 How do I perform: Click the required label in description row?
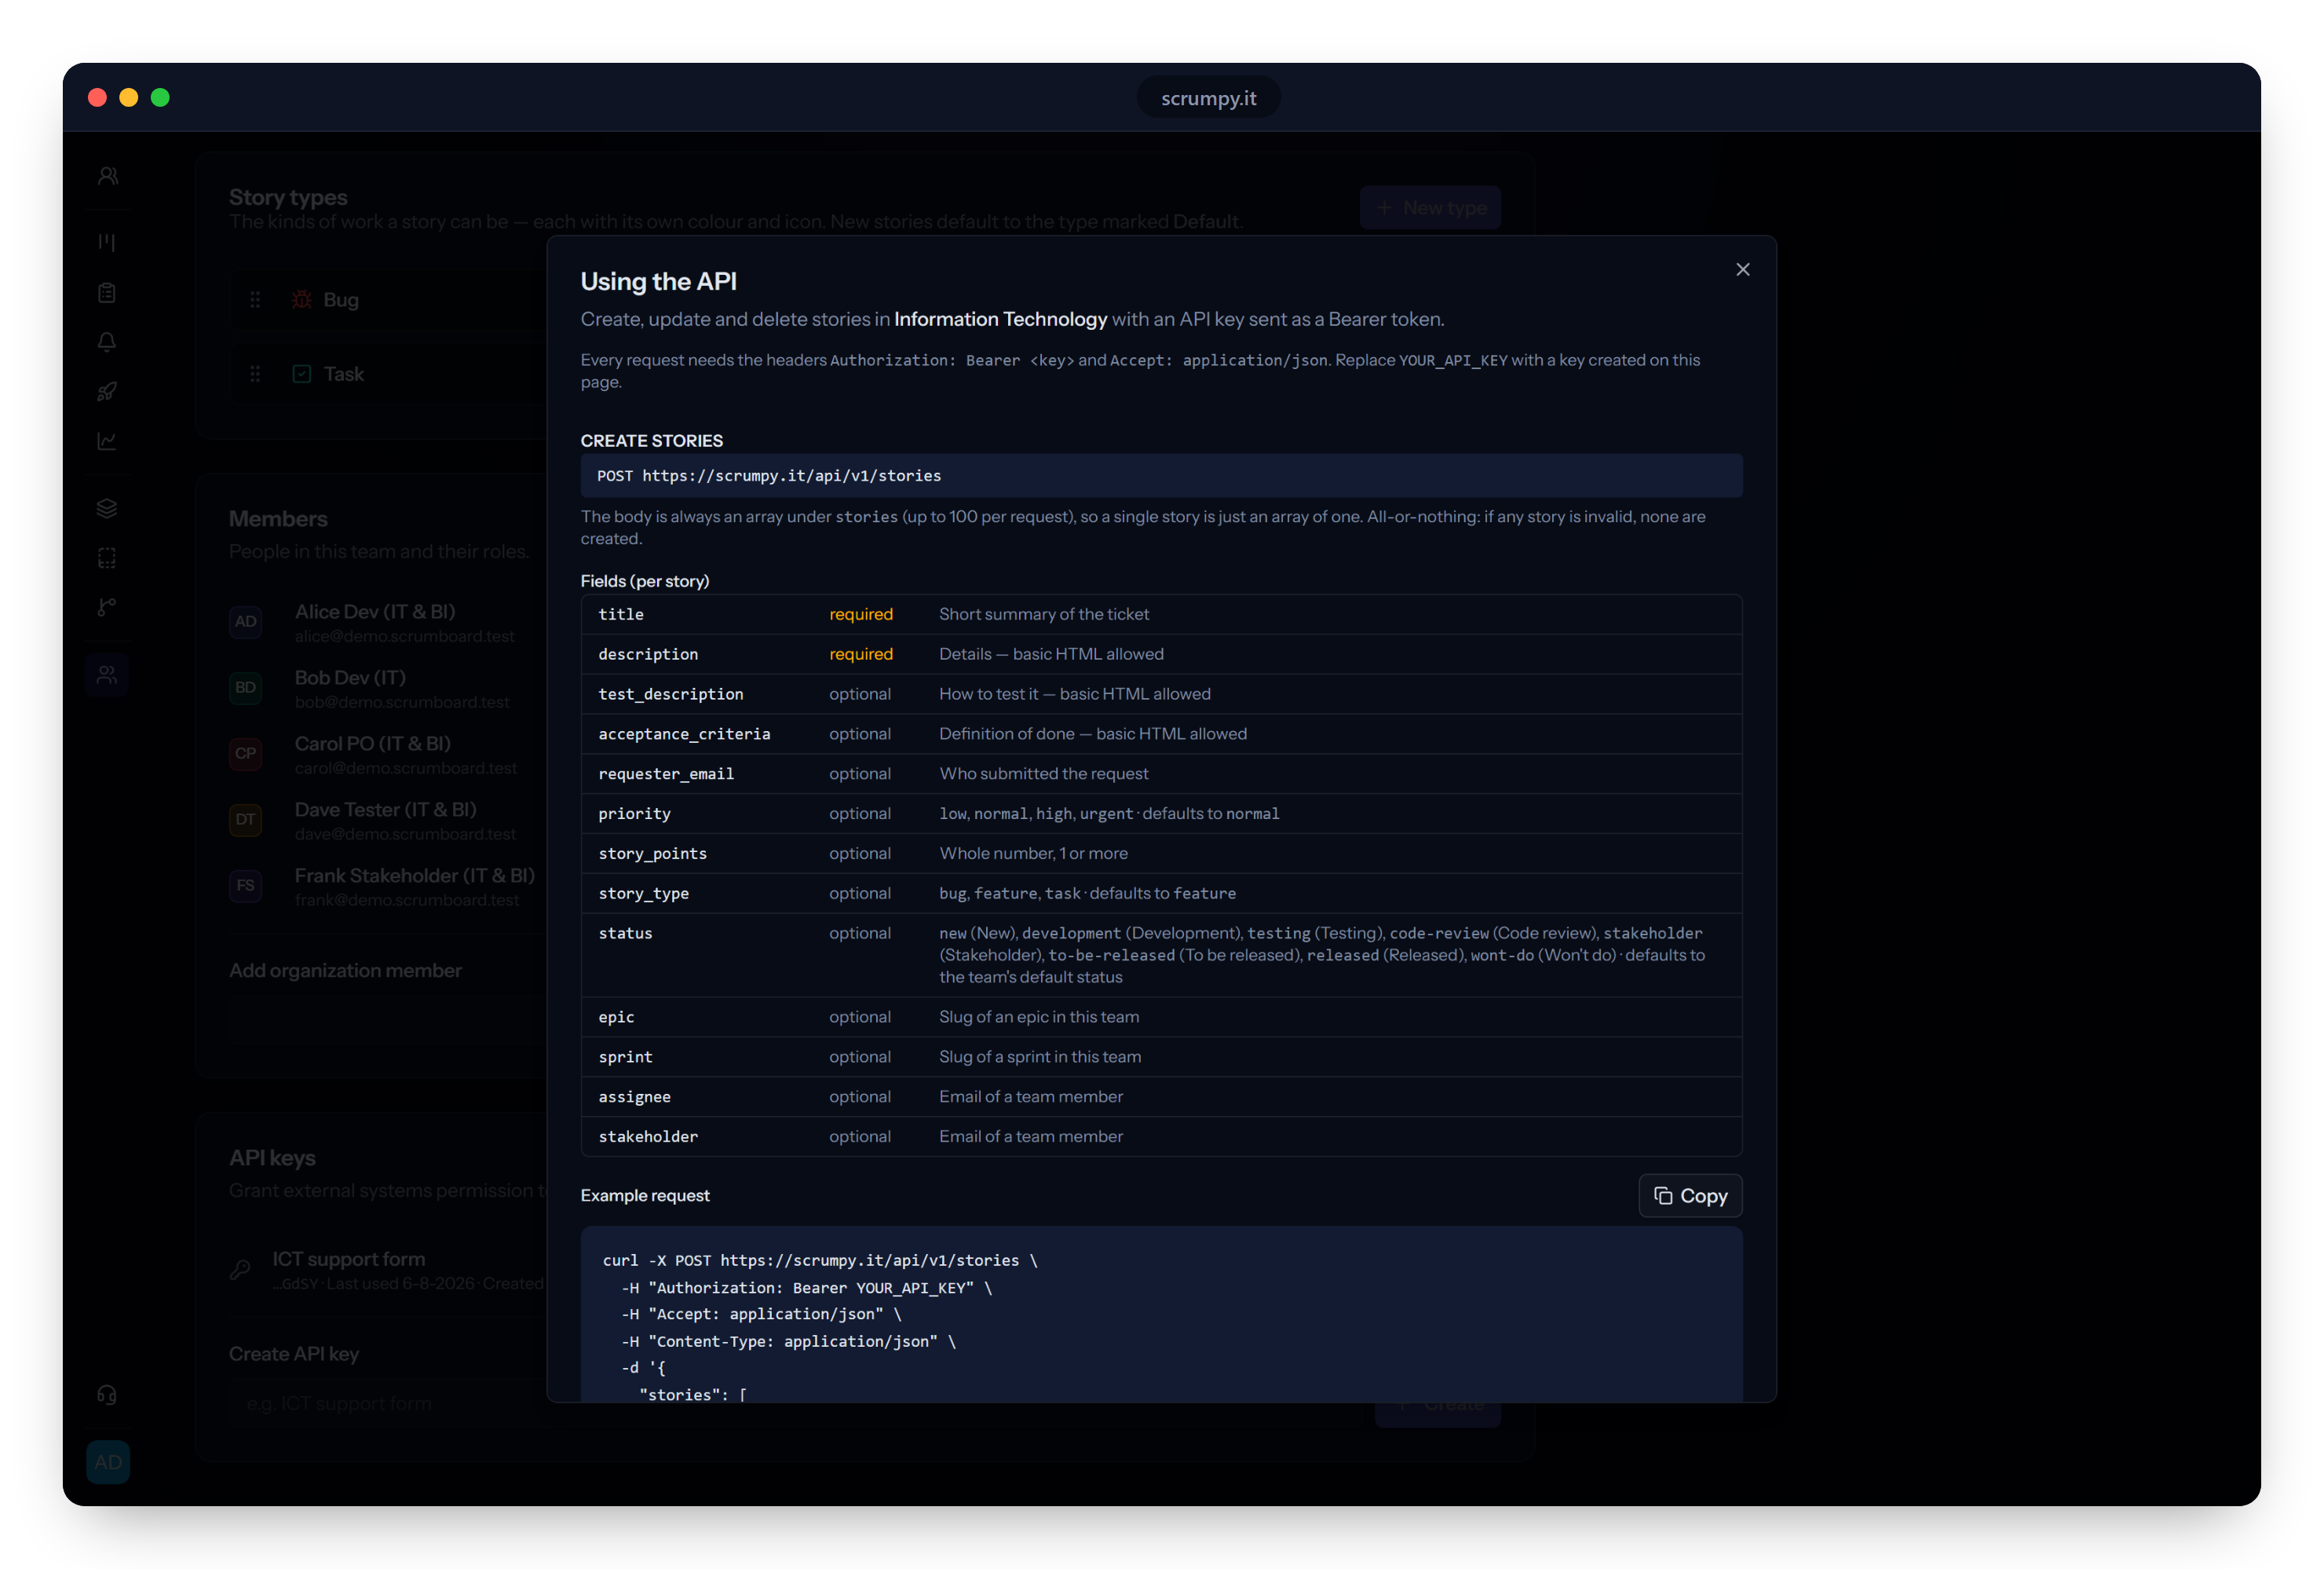click(x=860, y=654)
